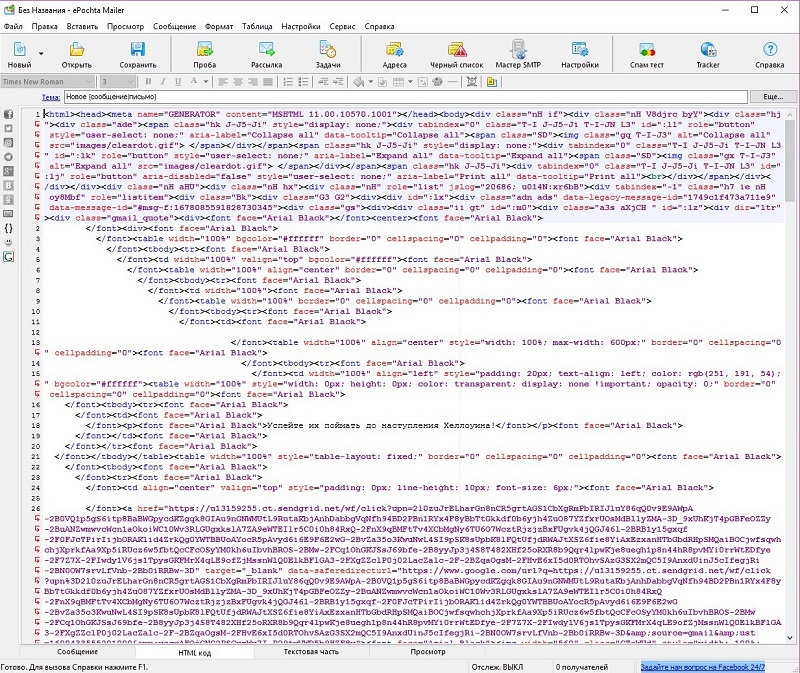Image resolution: width=800 pixels, height=673 pixels.
Task: Create a new message with Новый
Action: 19,55
